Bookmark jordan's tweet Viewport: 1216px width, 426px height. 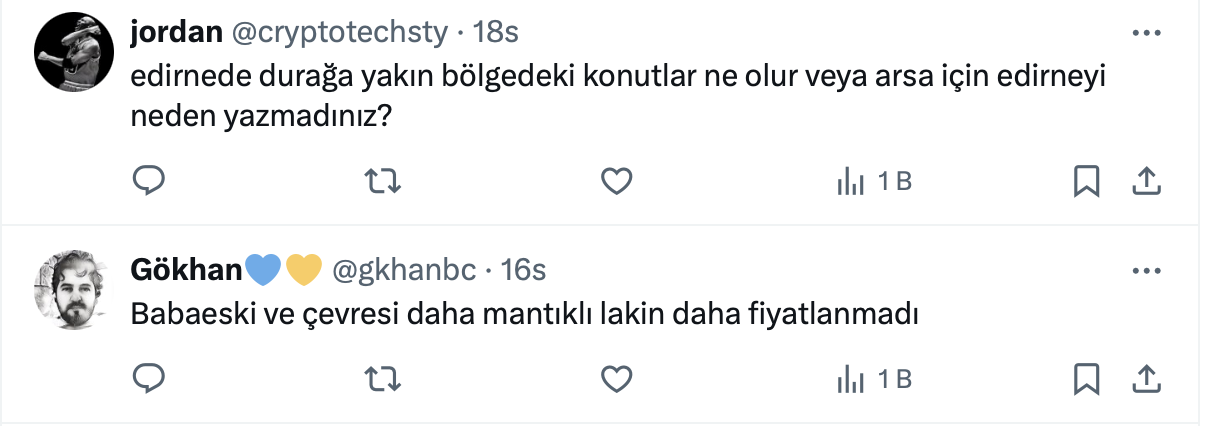[x=1086, y=181]
